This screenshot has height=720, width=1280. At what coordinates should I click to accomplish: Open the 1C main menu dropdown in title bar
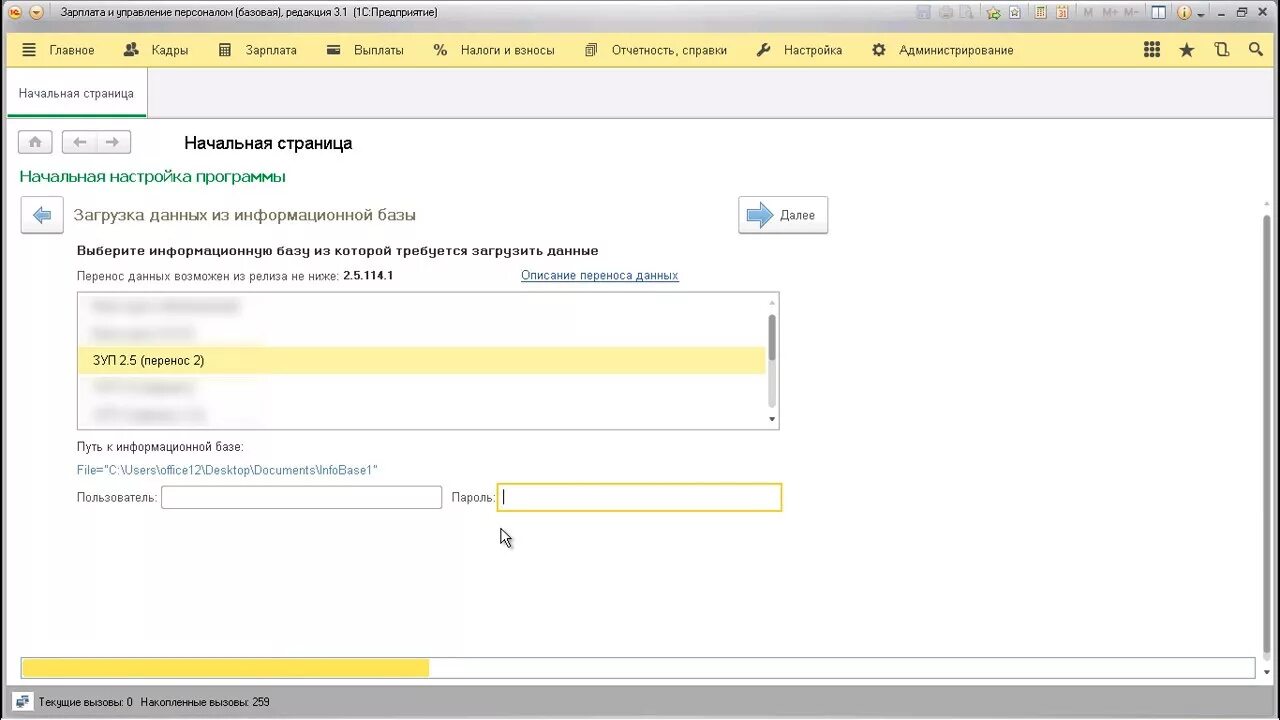[36, 13]
